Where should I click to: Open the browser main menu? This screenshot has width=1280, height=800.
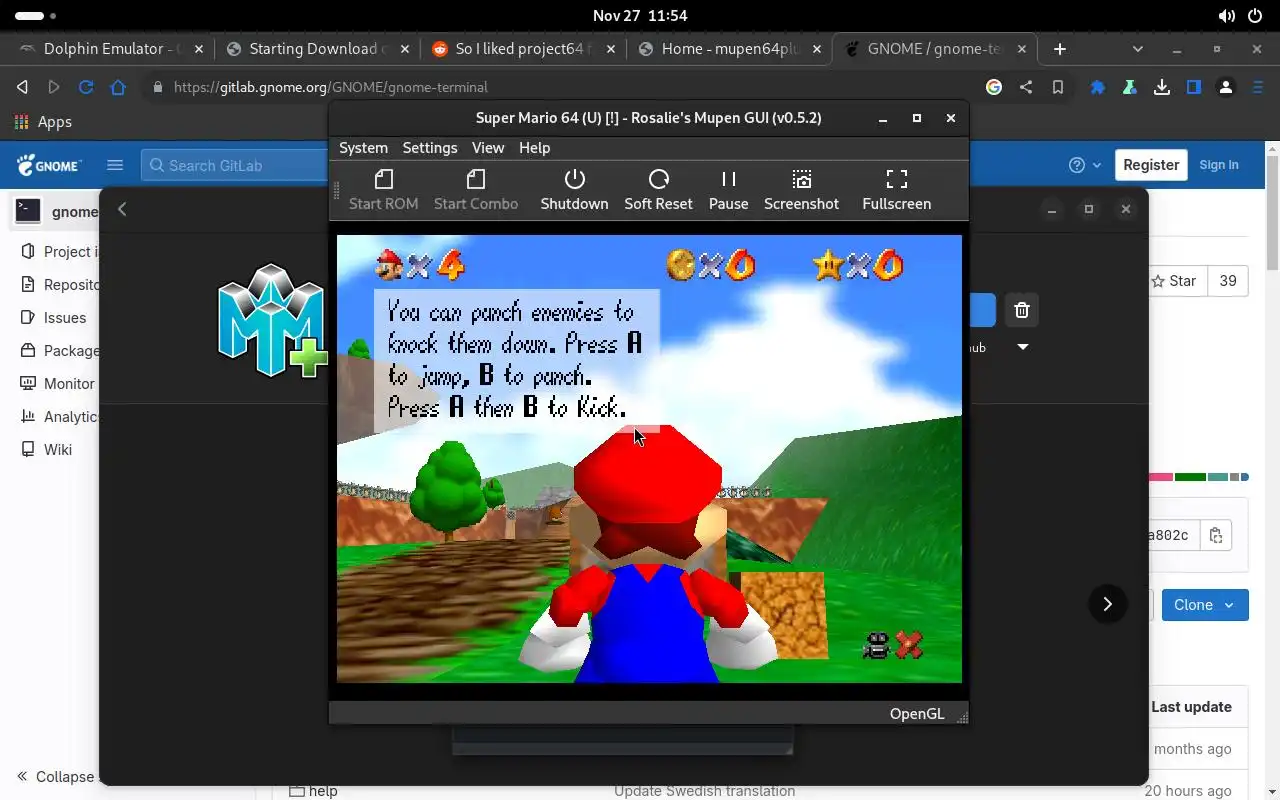tap(1258, 87)
